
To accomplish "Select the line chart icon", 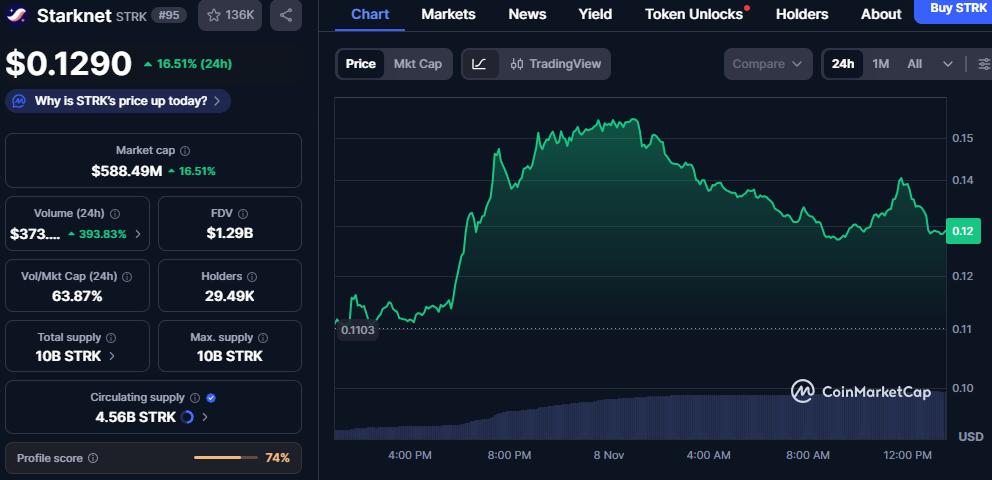I will 479,64.
